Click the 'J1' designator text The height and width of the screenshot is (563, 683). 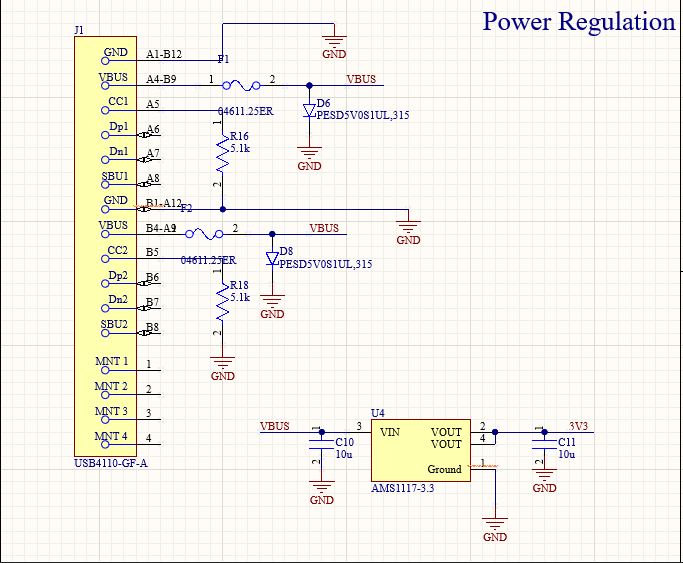79,30
